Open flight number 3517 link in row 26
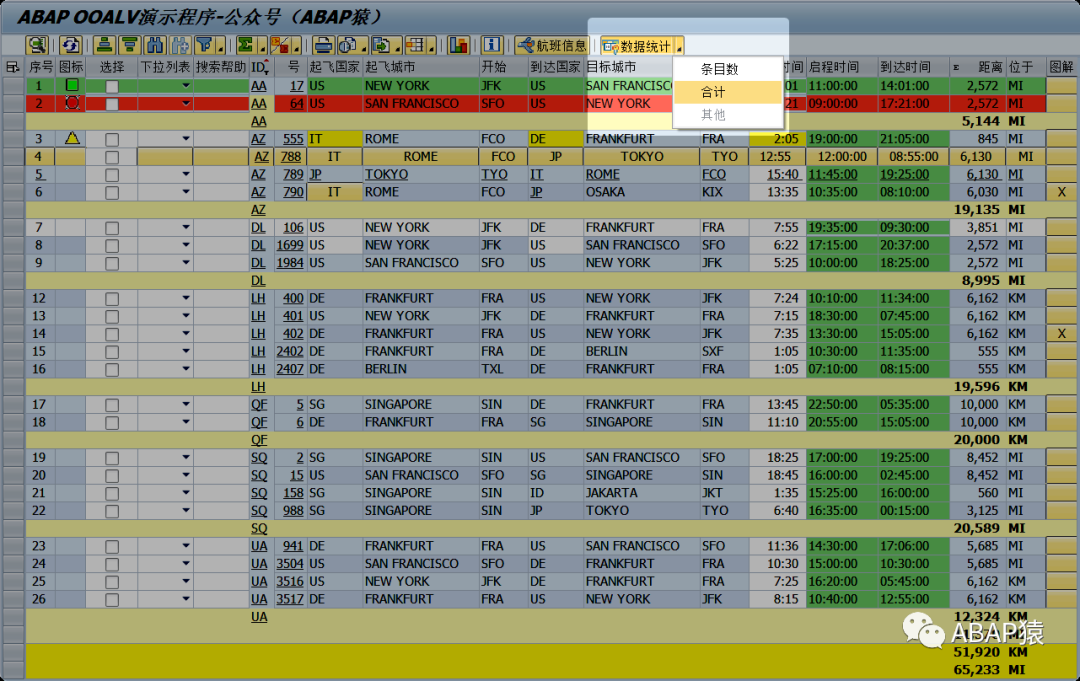Screen dimensions: 1080x681 (290, 599)
